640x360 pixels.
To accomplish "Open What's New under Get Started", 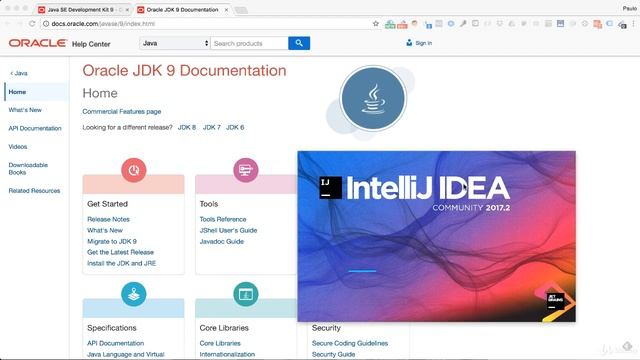I will 104,230.
